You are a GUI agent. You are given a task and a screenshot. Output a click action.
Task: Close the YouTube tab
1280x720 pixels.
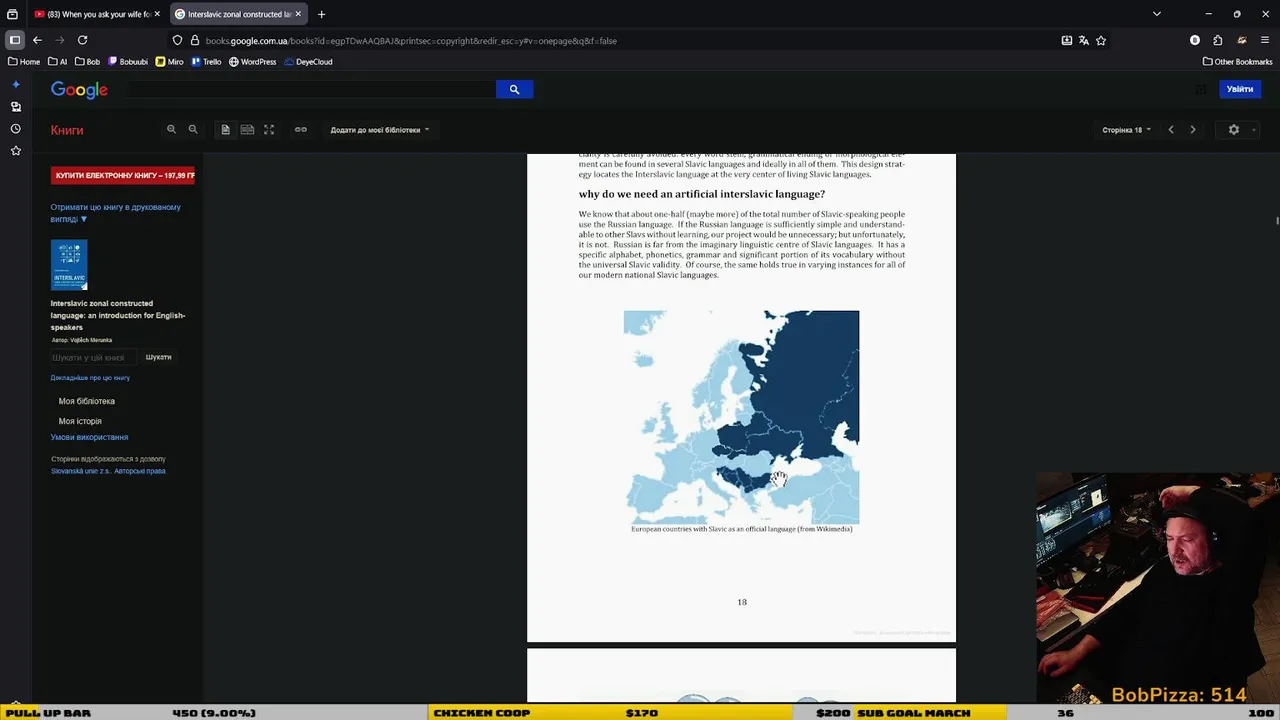point(157,14)
